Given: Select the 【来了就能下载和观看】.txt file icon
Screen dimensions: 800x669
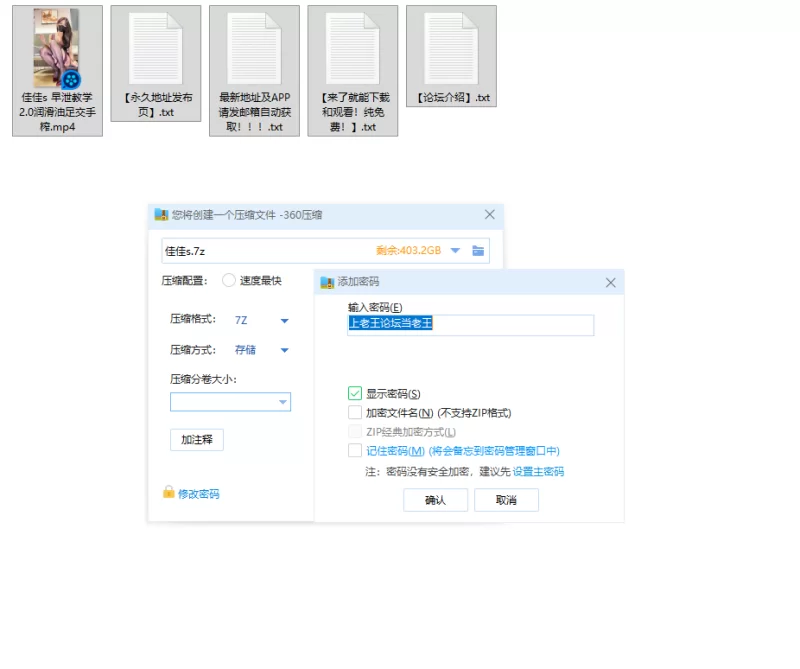Looking at the screenshot, I should (353, 48).
